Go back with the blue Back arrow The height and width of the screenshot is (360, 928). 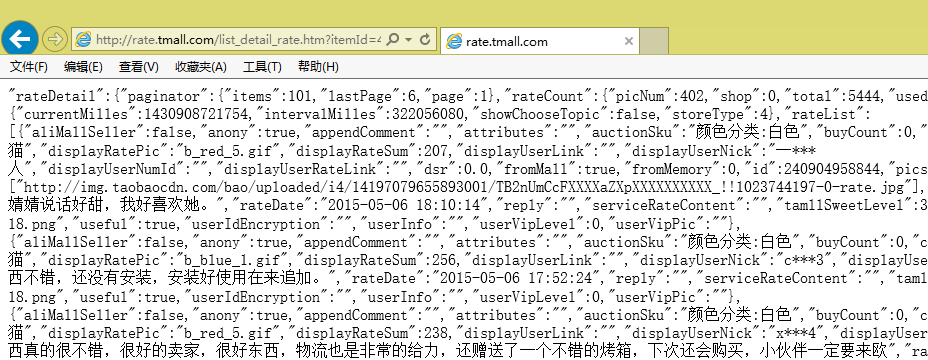[20, 39]
